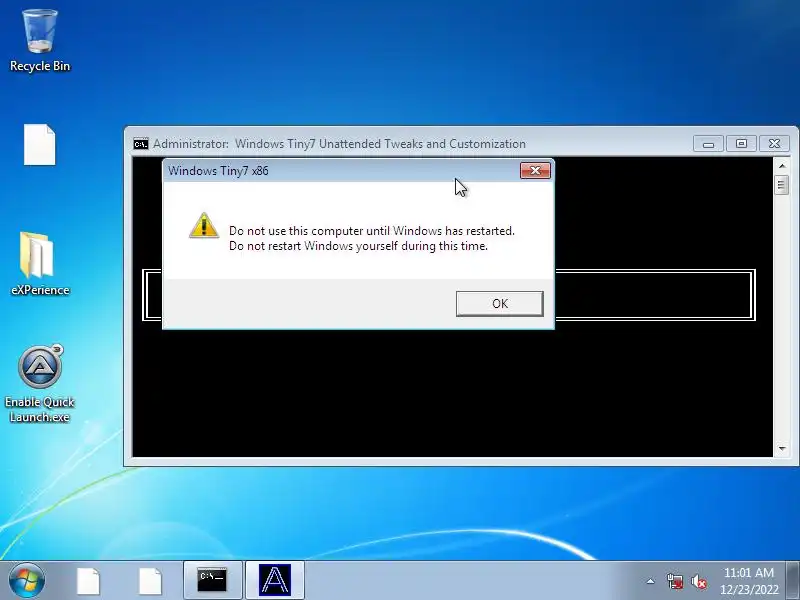Open the clock showing 11:01 AM
The image size is (800, 600).
(749, 581)
